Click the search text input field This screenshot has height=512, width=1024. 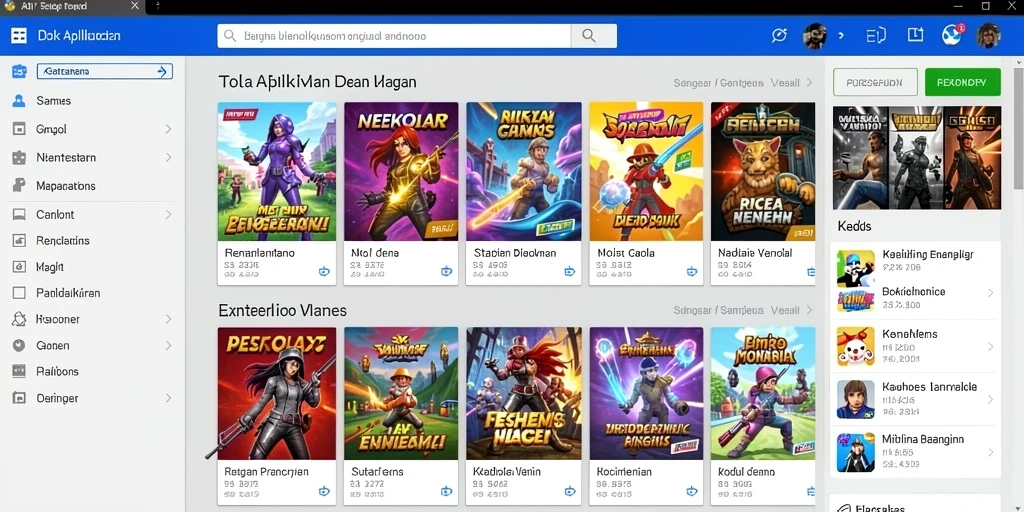394,36
